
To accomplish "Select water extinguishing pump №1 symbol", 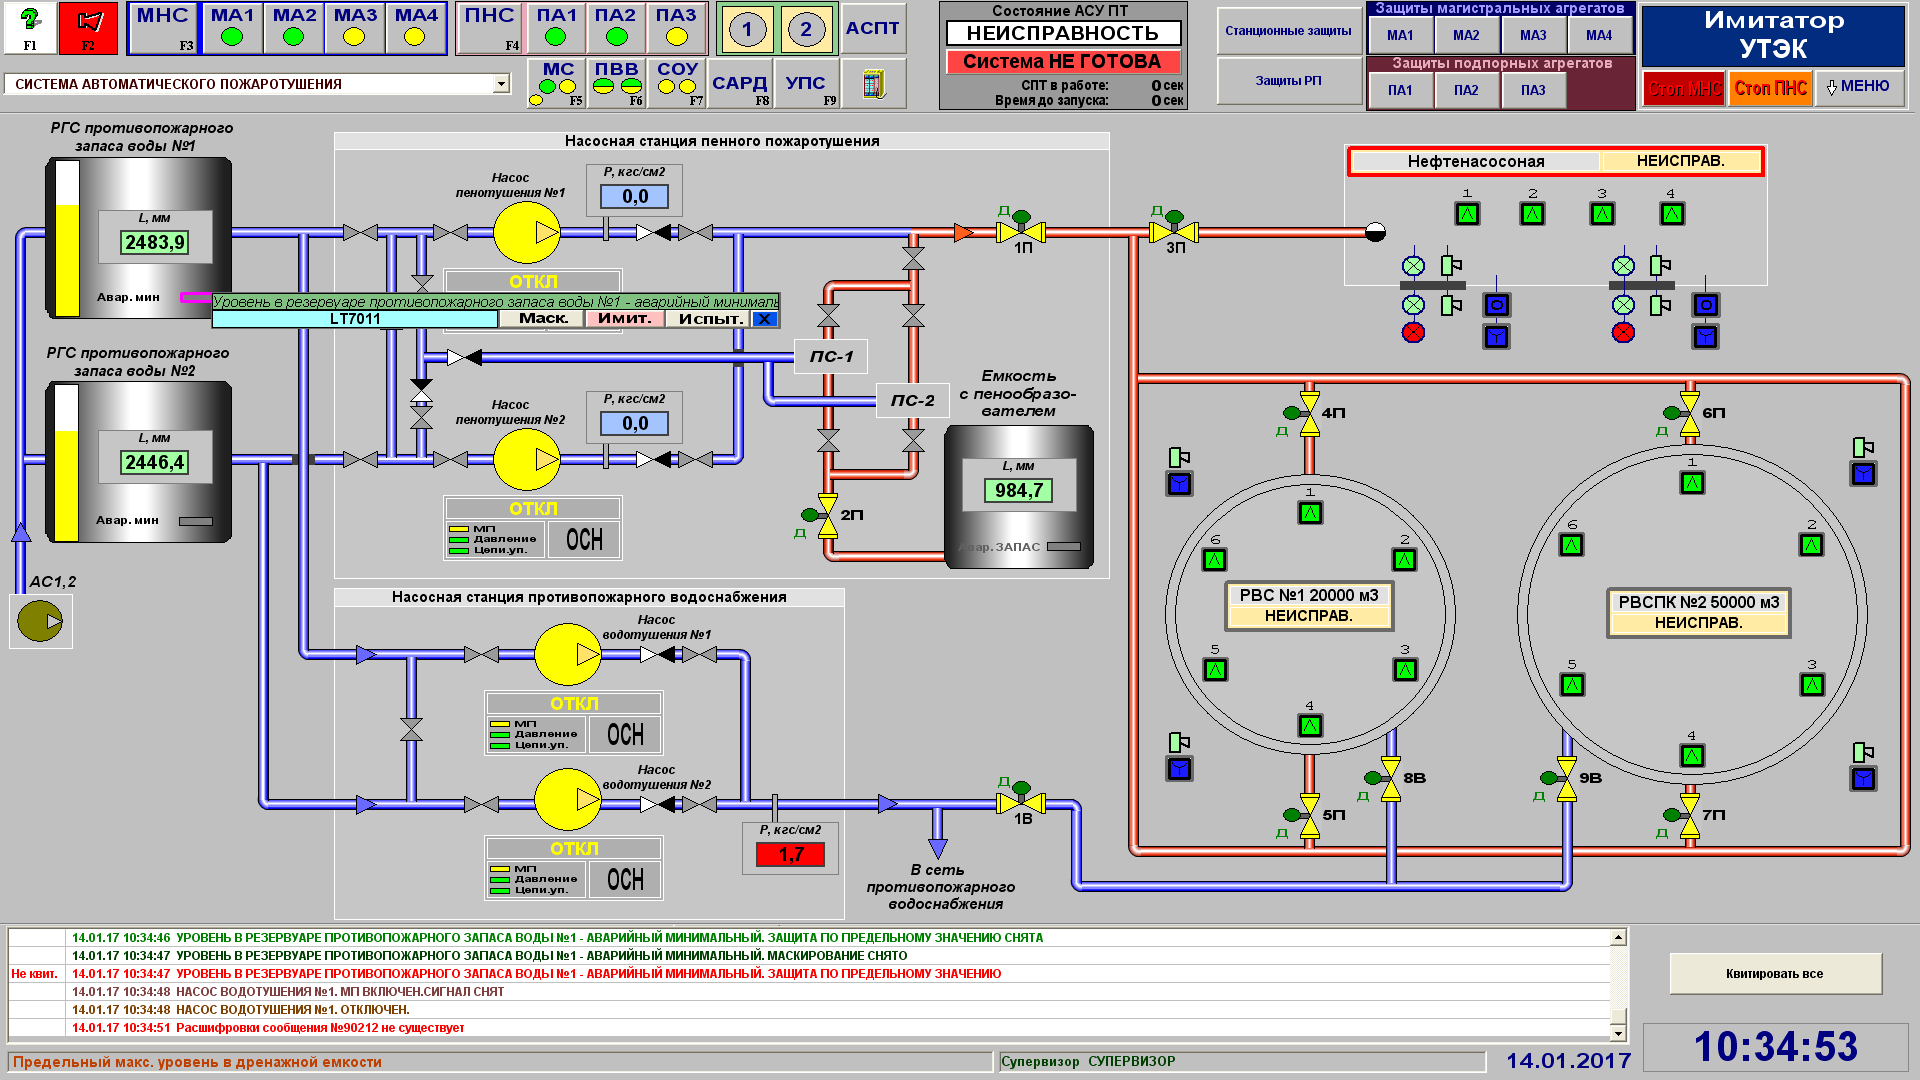I will point(568,655).
